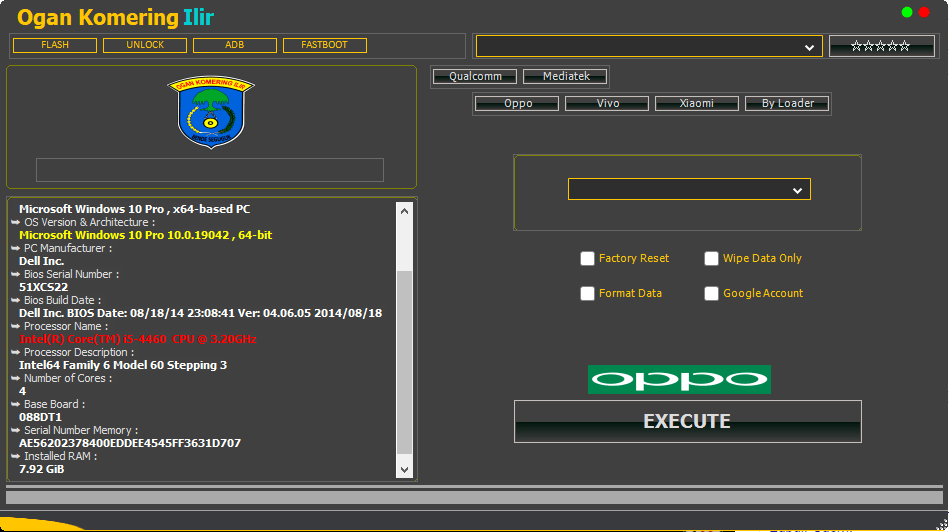The width and height of the screenshot is (949, 532).
Task: Enable the Factory Reset checkbox
Action: coord(588,259)
